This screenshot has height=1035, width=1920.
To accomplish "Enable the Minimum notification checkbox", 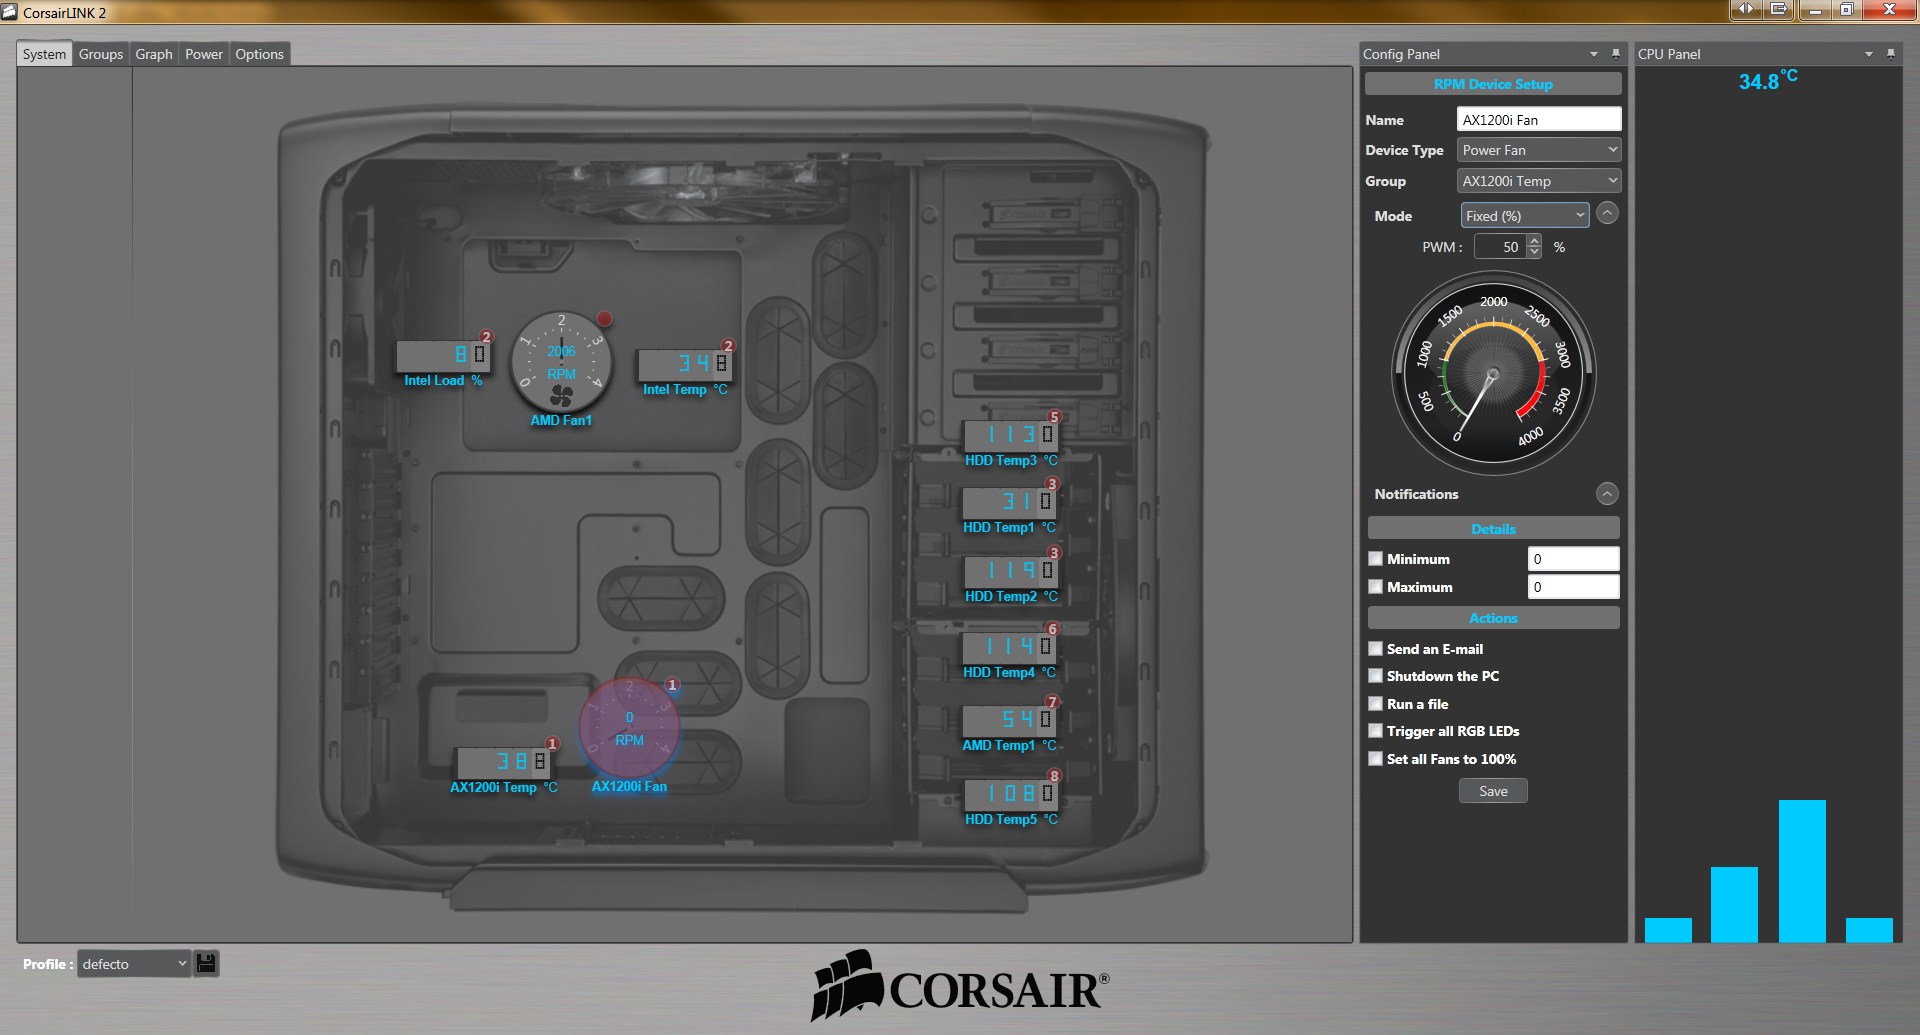I will click(x=1376, y=559).
